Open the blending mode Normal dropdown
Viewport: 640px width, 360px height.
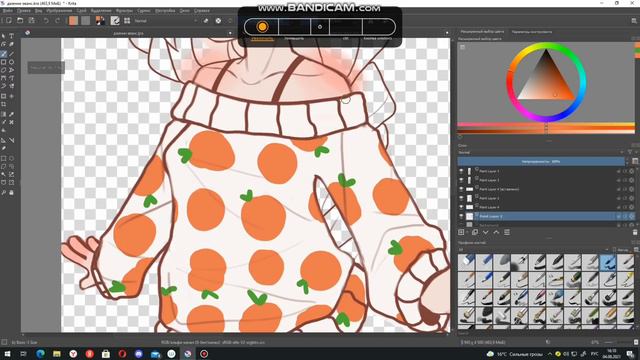[166, 20]
